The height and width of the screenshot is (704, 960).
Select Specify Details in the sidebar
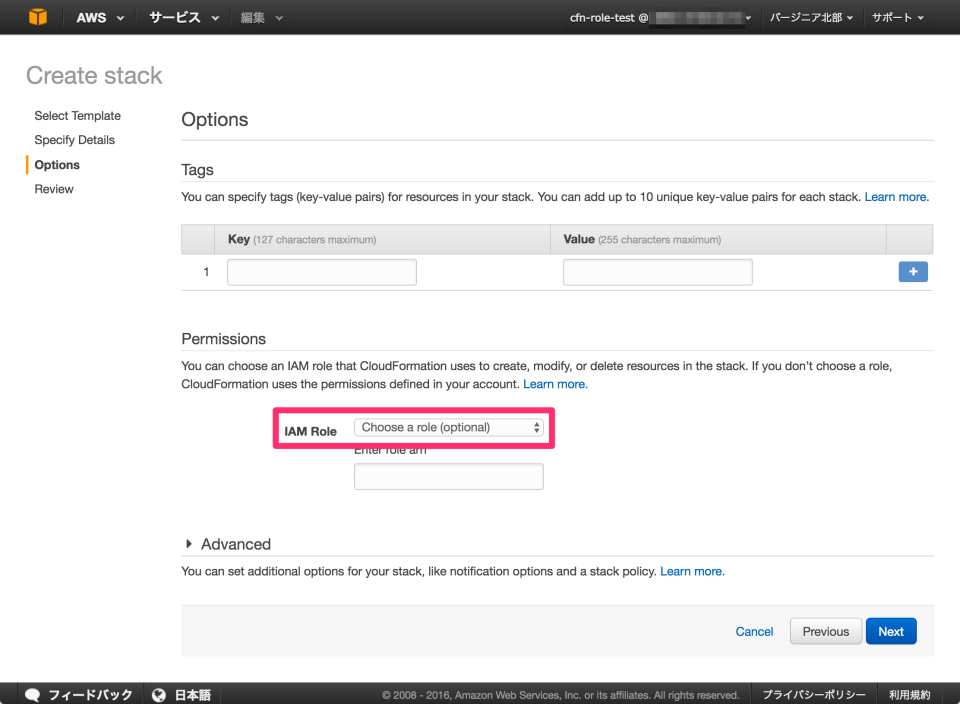point(77,139)
